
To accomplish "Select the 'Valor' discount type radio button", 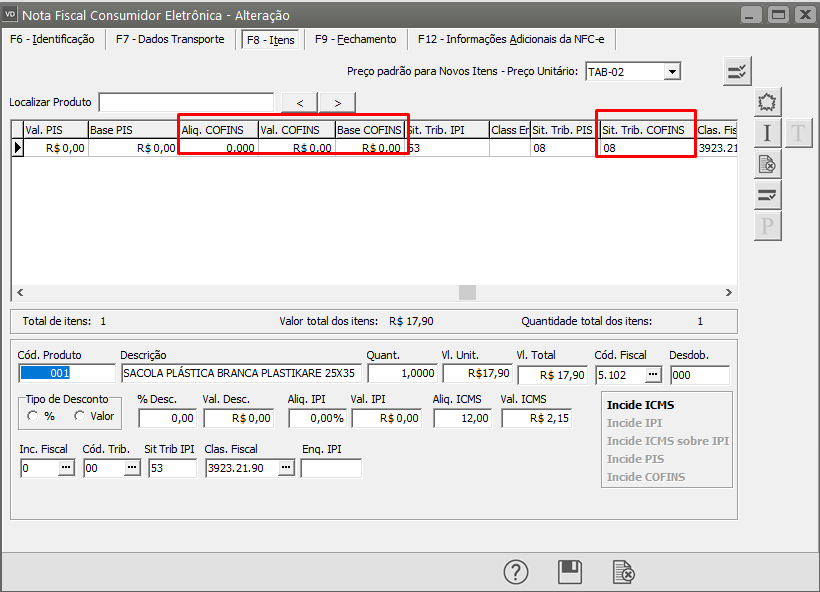I will [x=80, y=416].
